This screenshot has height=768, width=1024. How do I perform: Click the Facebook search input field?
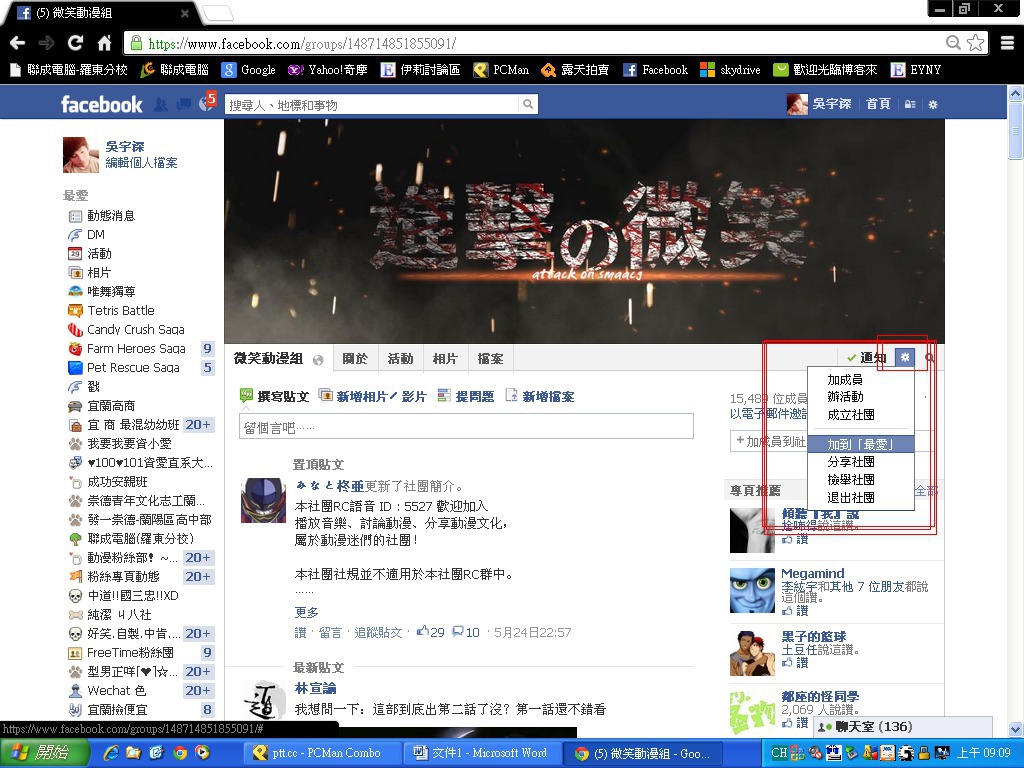coord(373,104)
